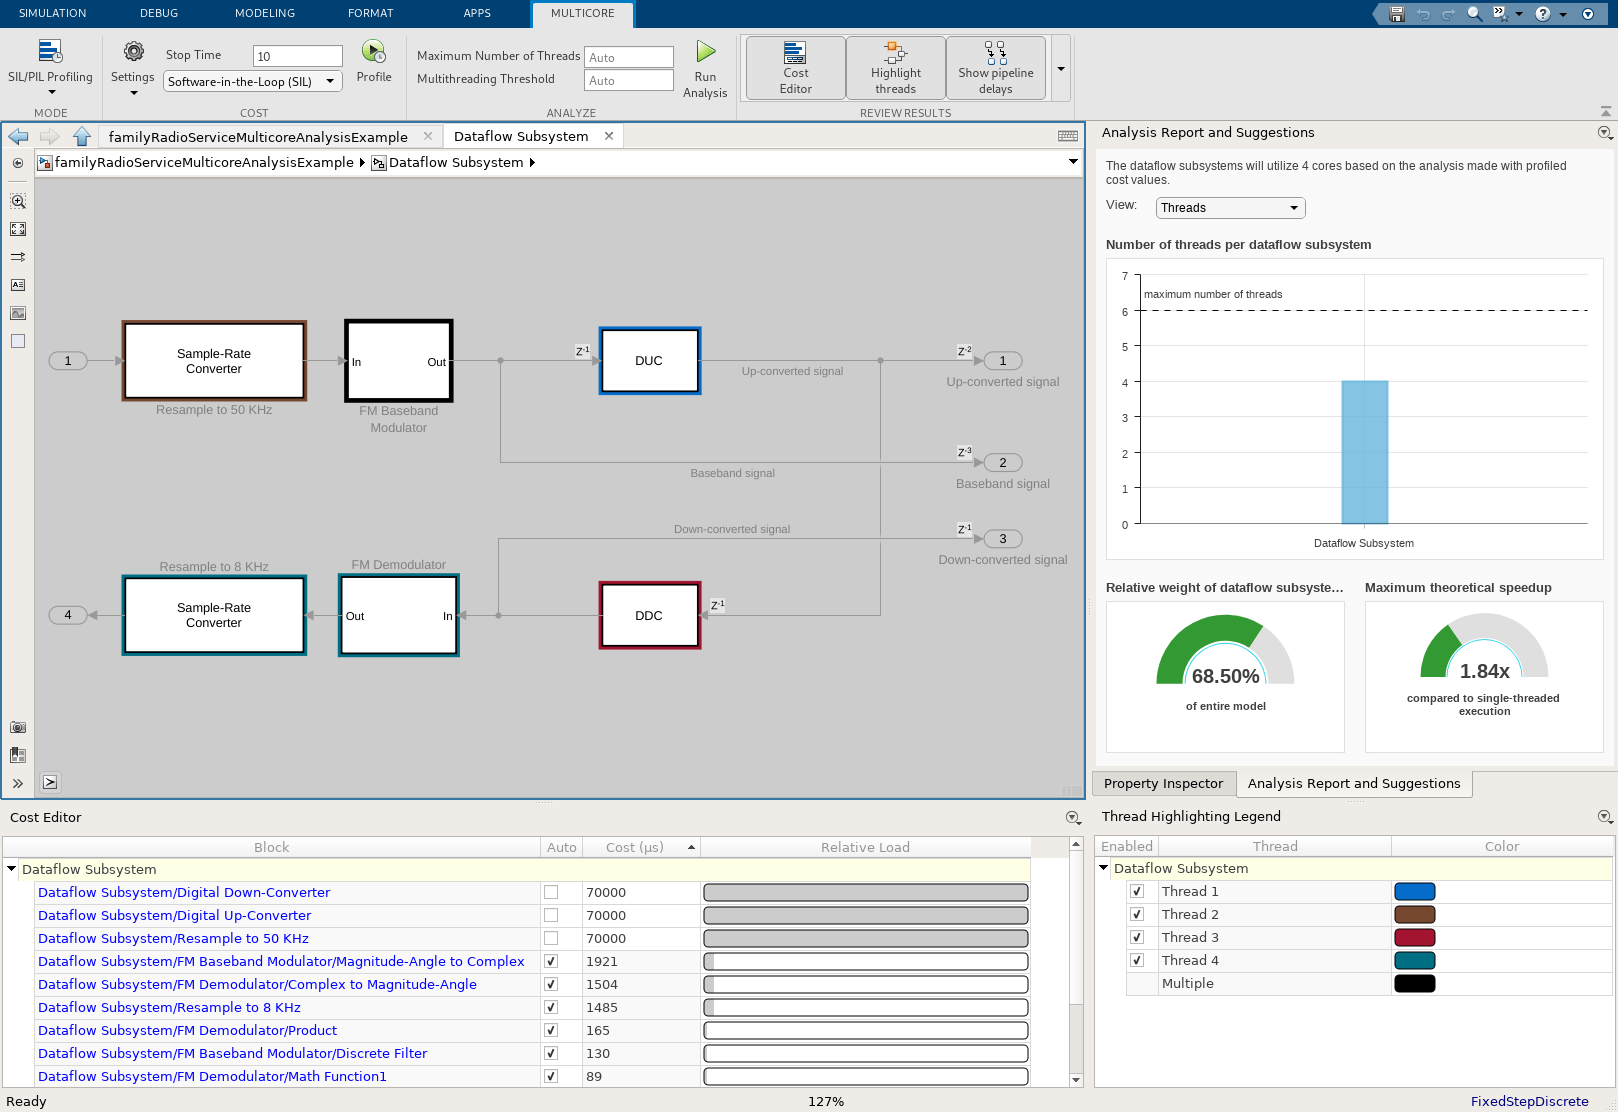The width and height of the screenshot is (1618, 1112).
Task: Change the Thread 1 blue color swatch
Action: click(x=1414, y=891)
